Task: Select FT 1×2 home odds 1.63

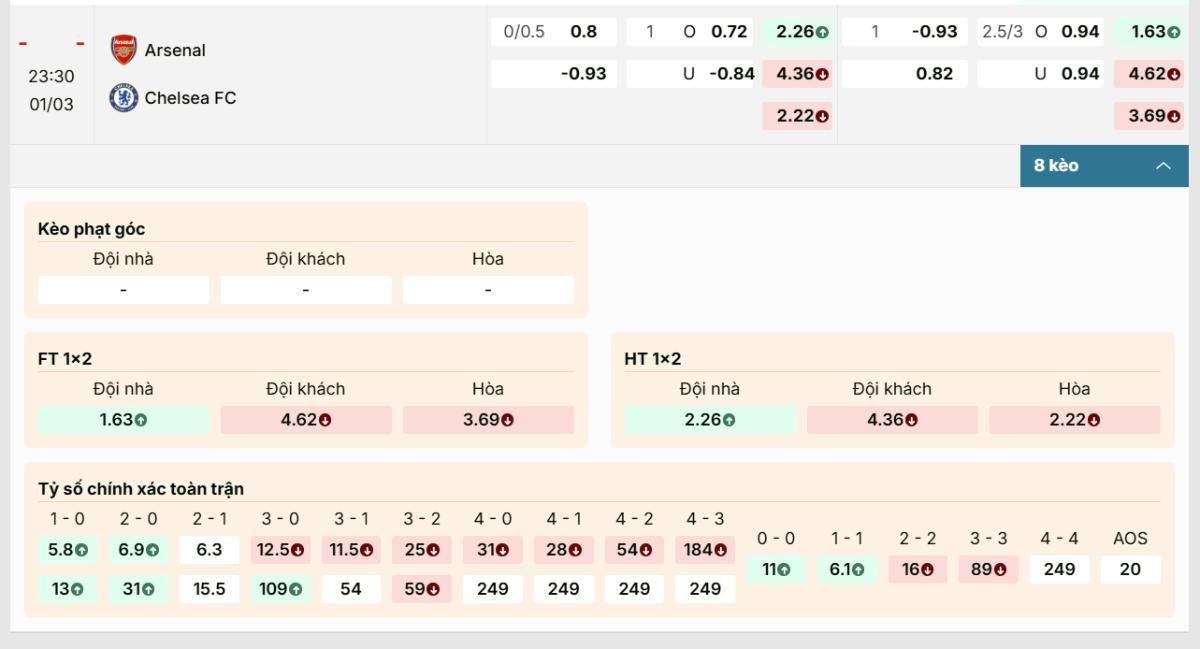Action: 124,420
